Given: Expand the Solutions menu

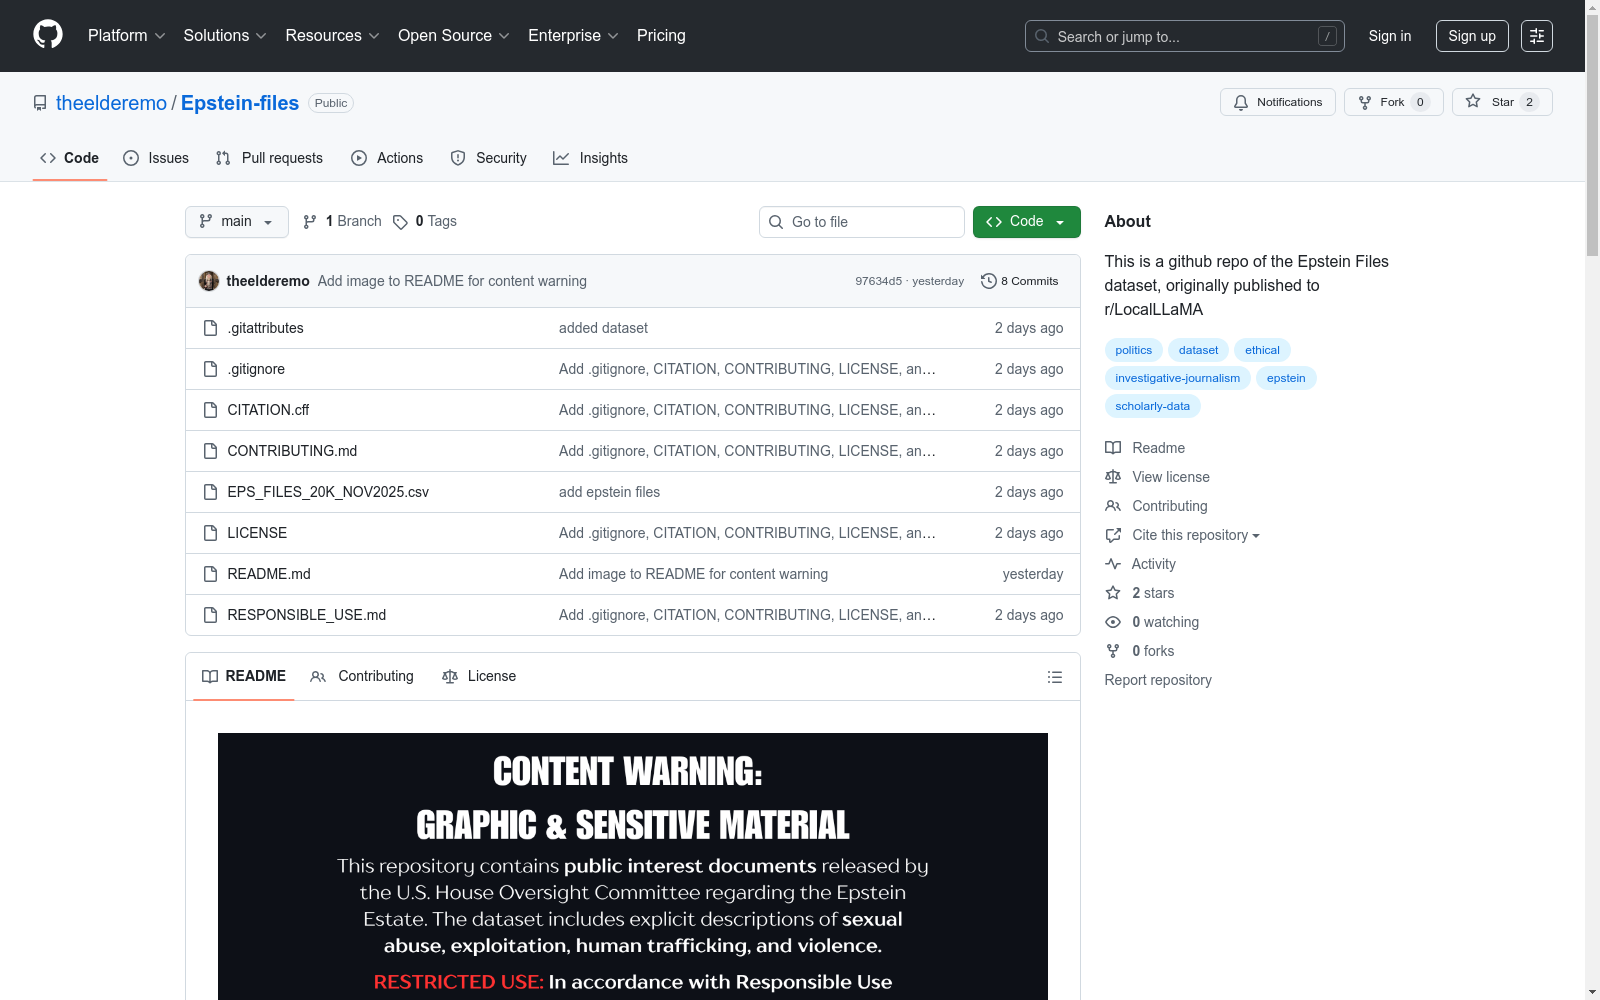Looking at the screenshot, I should point(225,35).
